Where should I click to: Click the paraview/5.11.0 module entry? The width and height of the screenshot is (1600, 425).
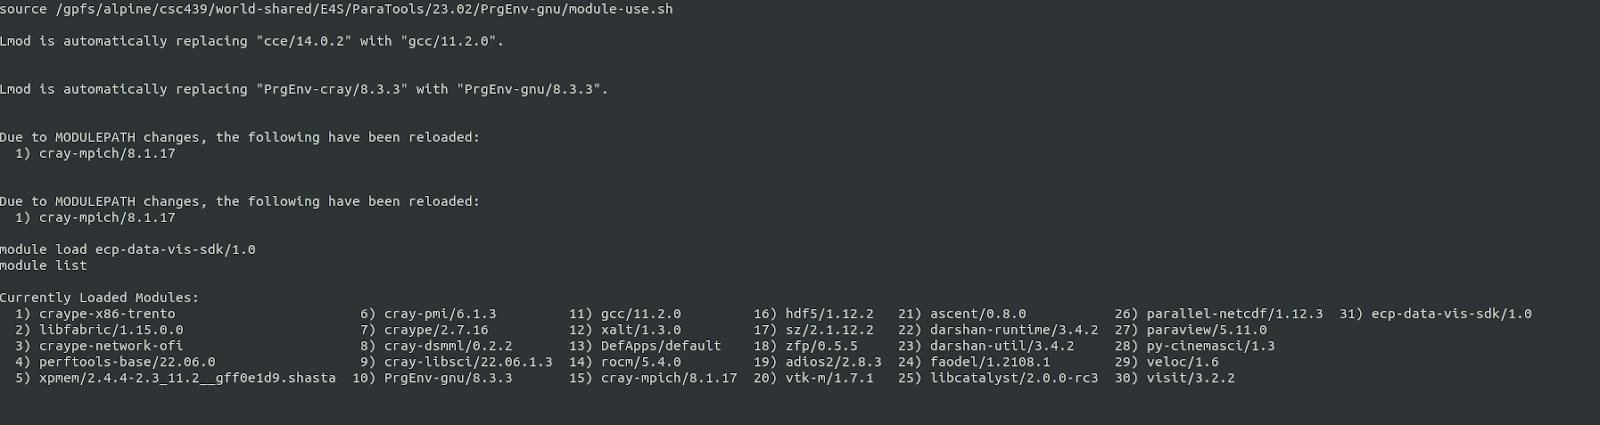pos(1206,330)
